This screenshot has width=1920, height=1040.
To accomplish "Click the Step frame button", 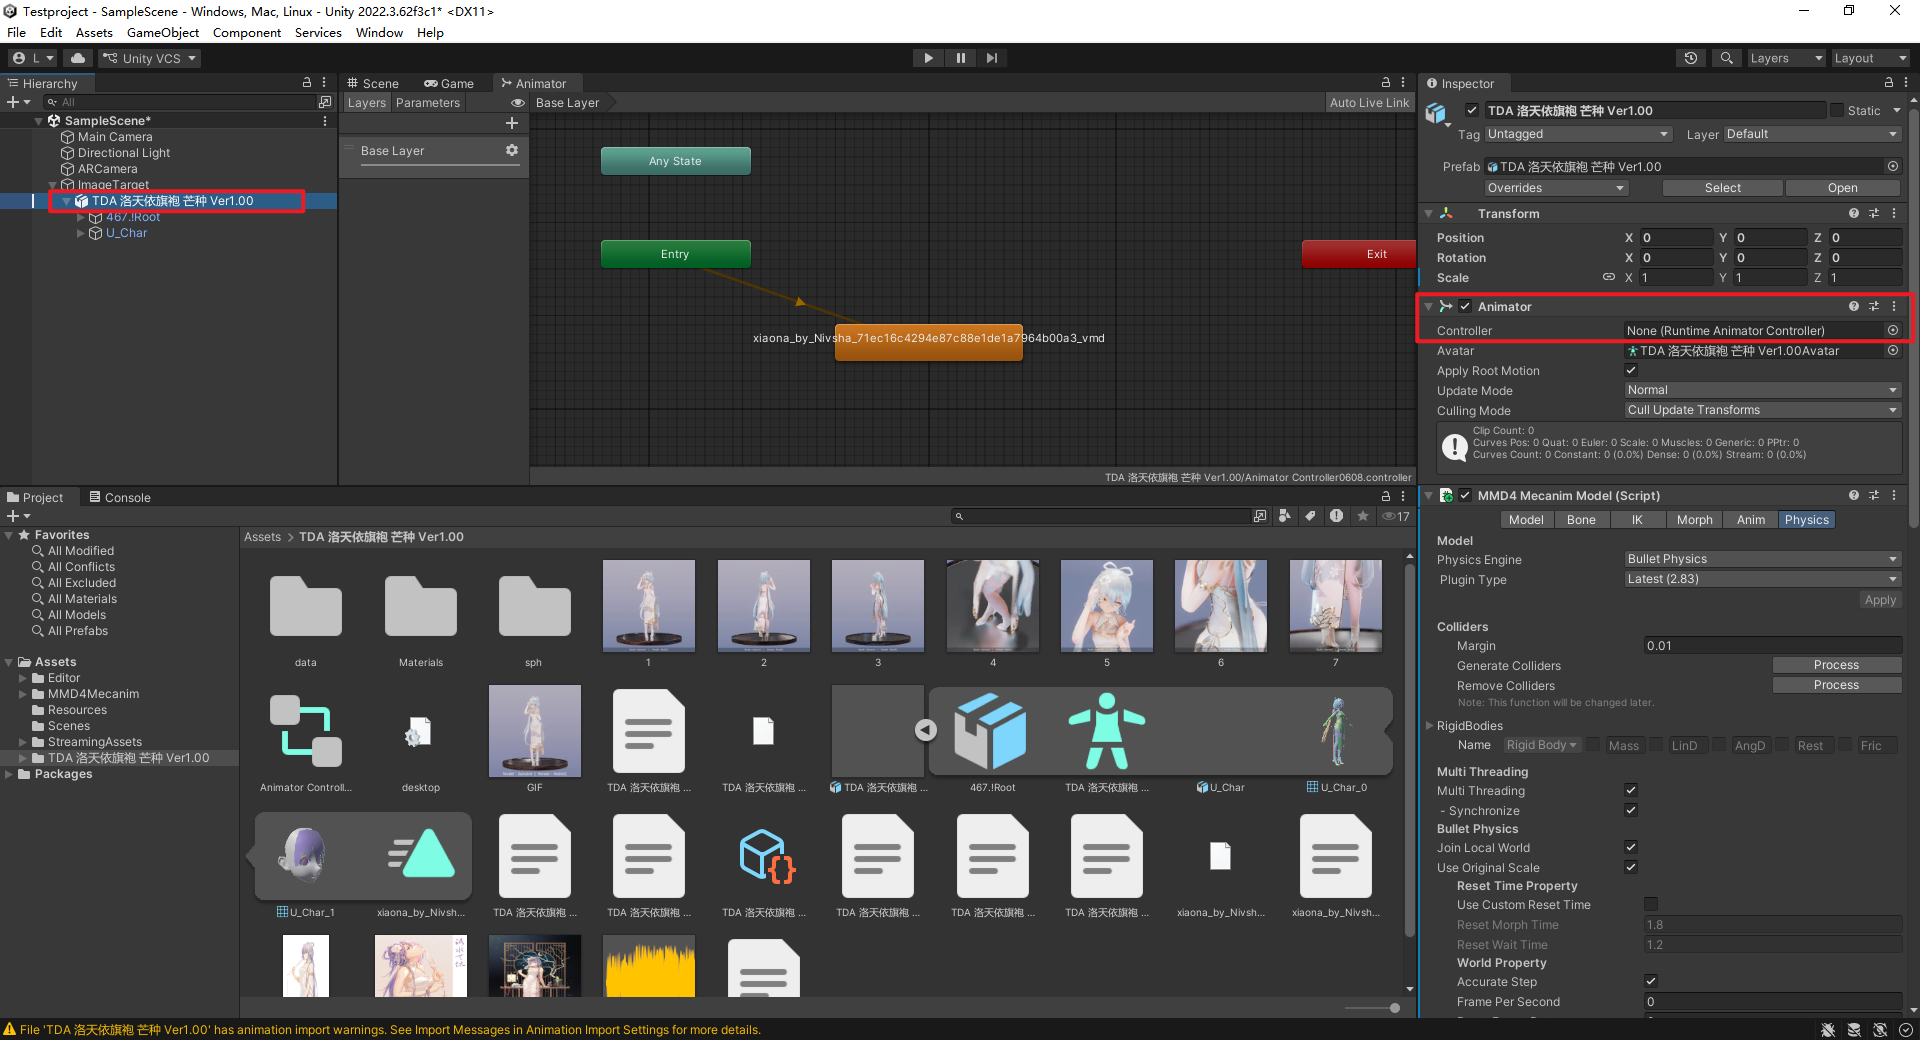I will [991, 58].
